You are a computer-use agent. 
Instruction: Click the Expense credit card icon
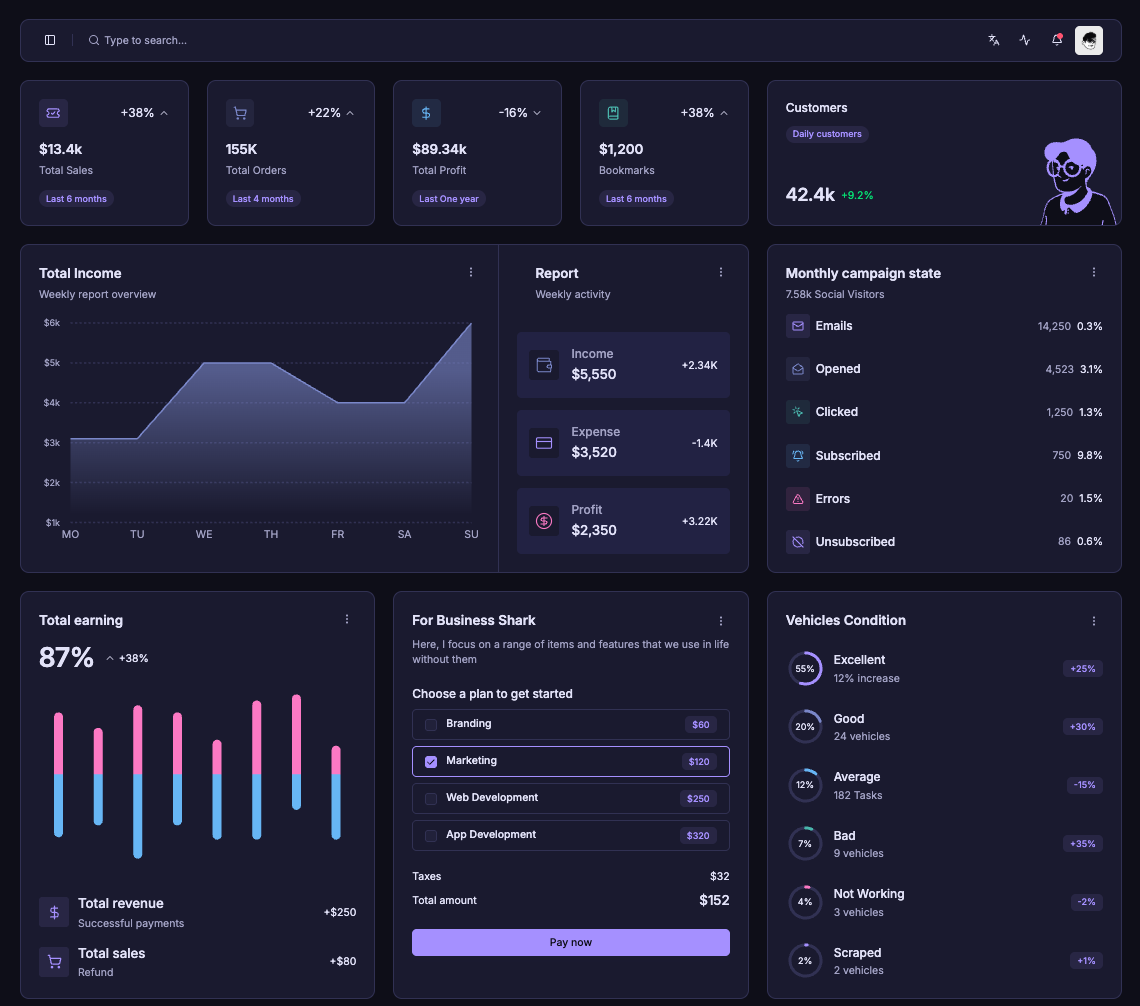[x=544, y=443]
